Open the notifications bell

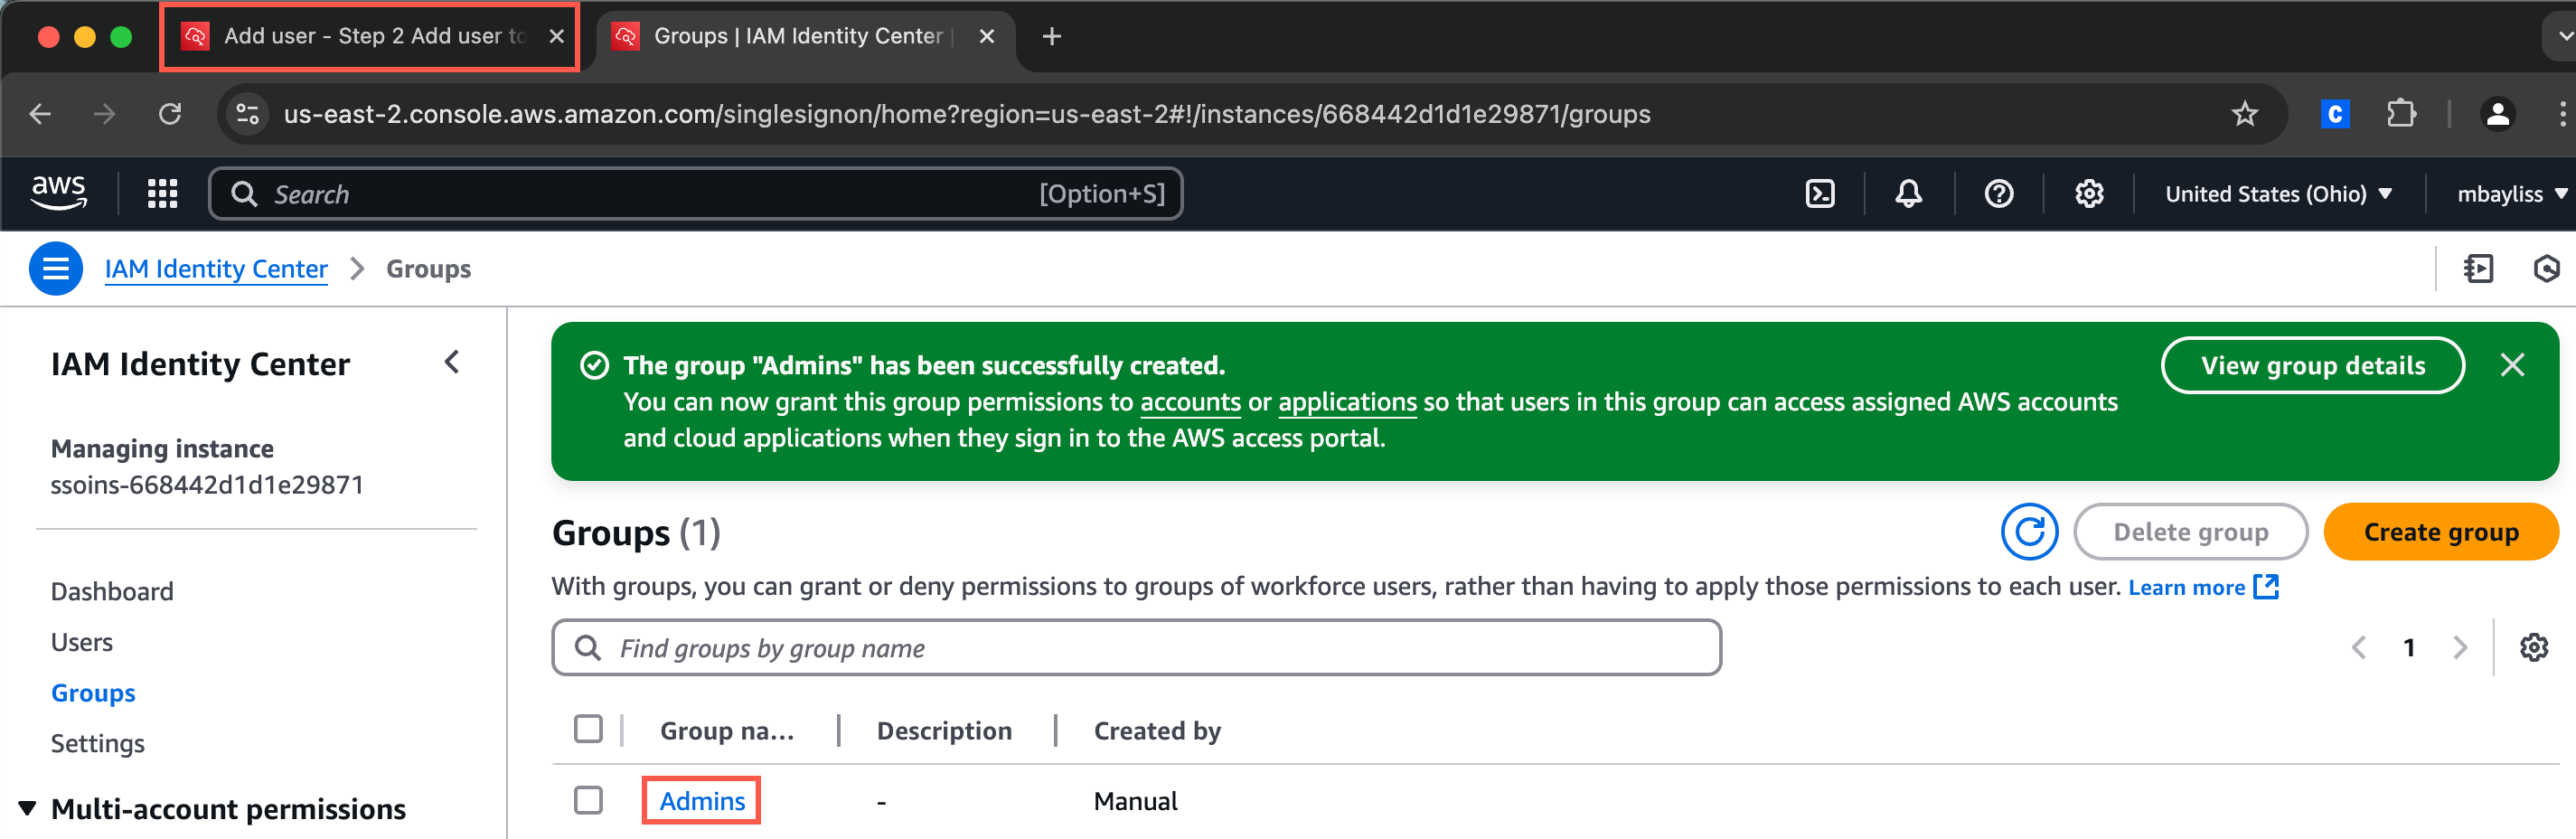tap(1908, 193)
